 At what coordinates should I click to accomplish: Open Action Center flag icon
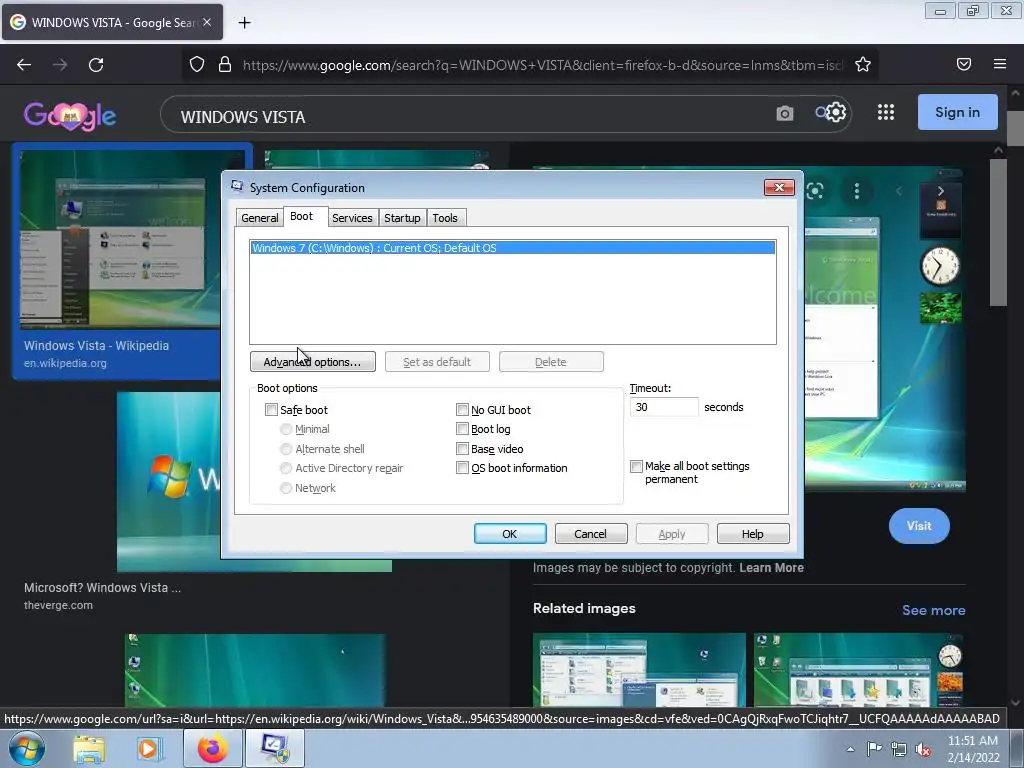click(874, 749)
